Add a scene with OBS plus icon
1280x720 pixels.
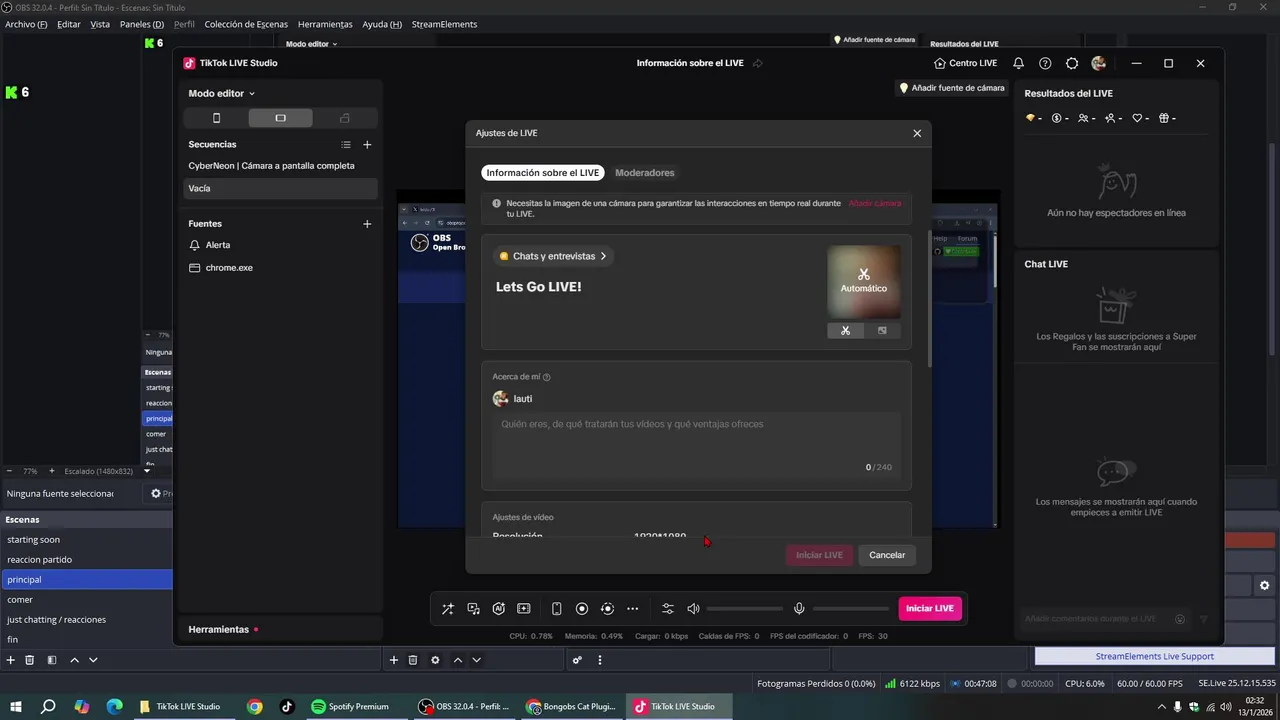point(11,660)
